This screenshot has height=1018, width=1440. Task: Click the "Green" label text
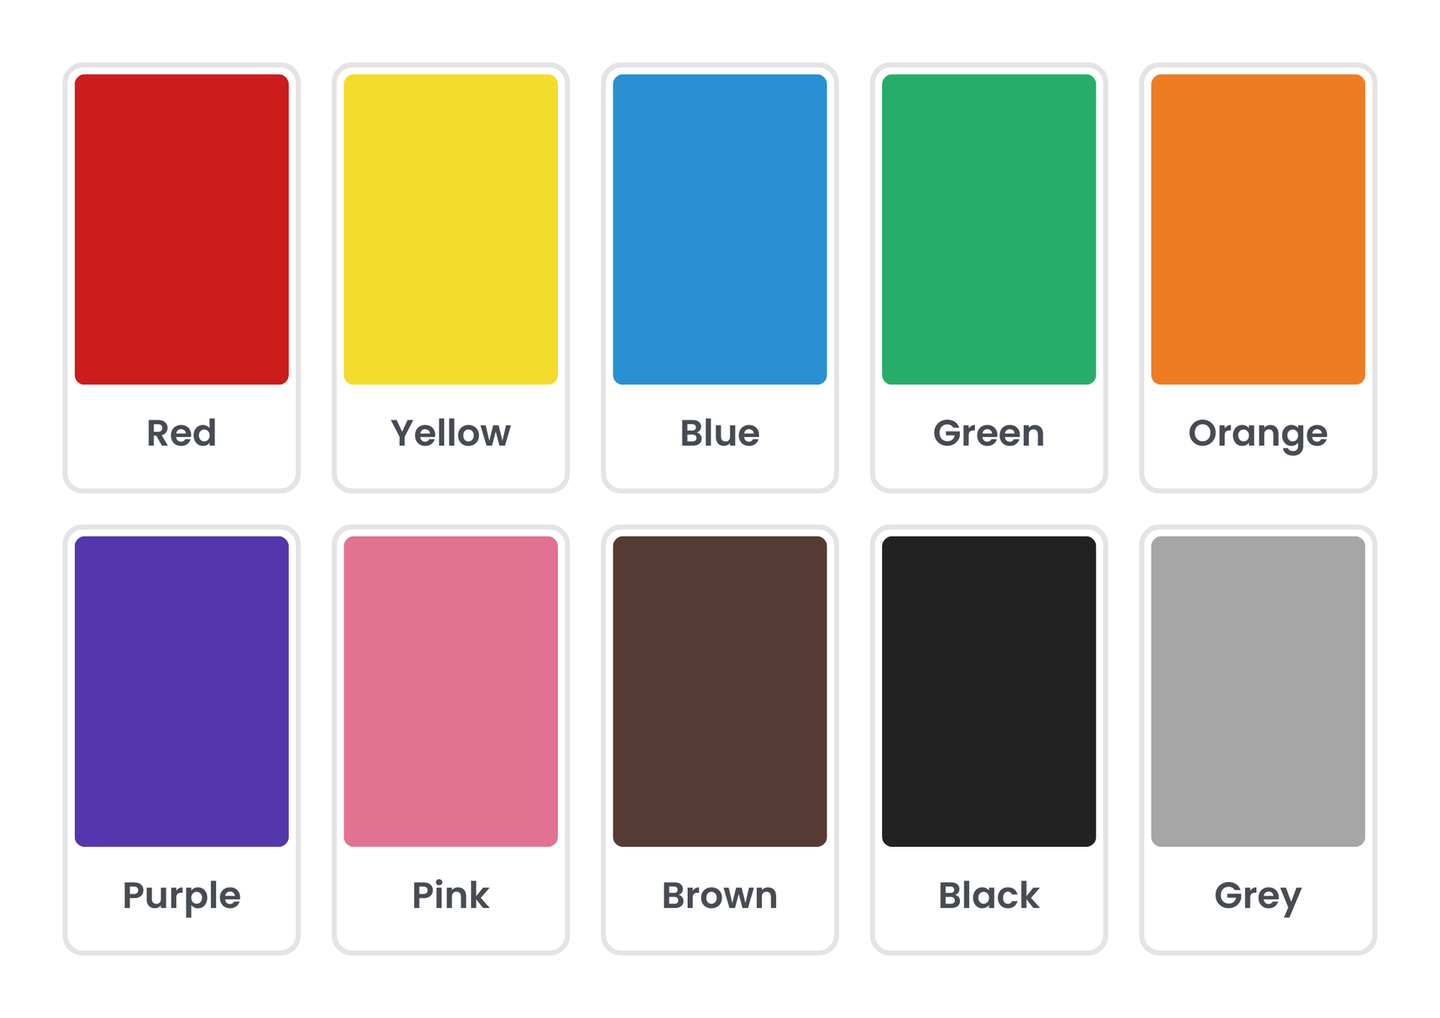click(x=988, y=433)
